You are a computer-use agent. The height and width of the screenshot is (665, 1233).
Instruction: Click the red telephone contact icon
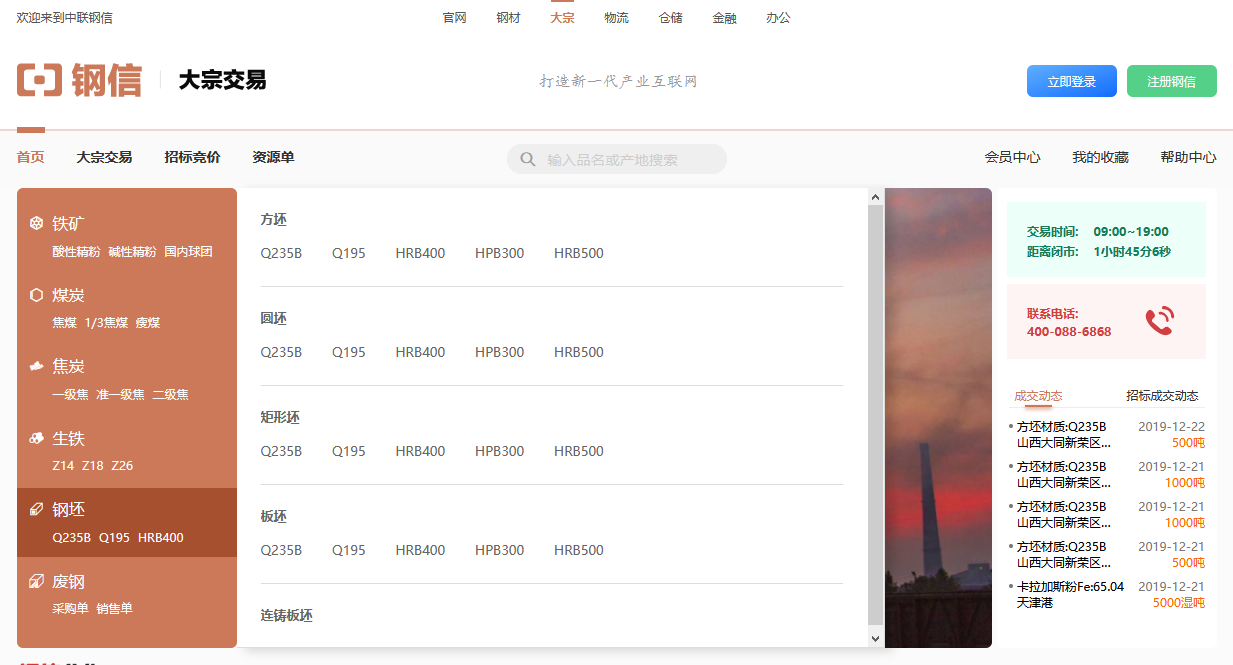coord(1159,321)
